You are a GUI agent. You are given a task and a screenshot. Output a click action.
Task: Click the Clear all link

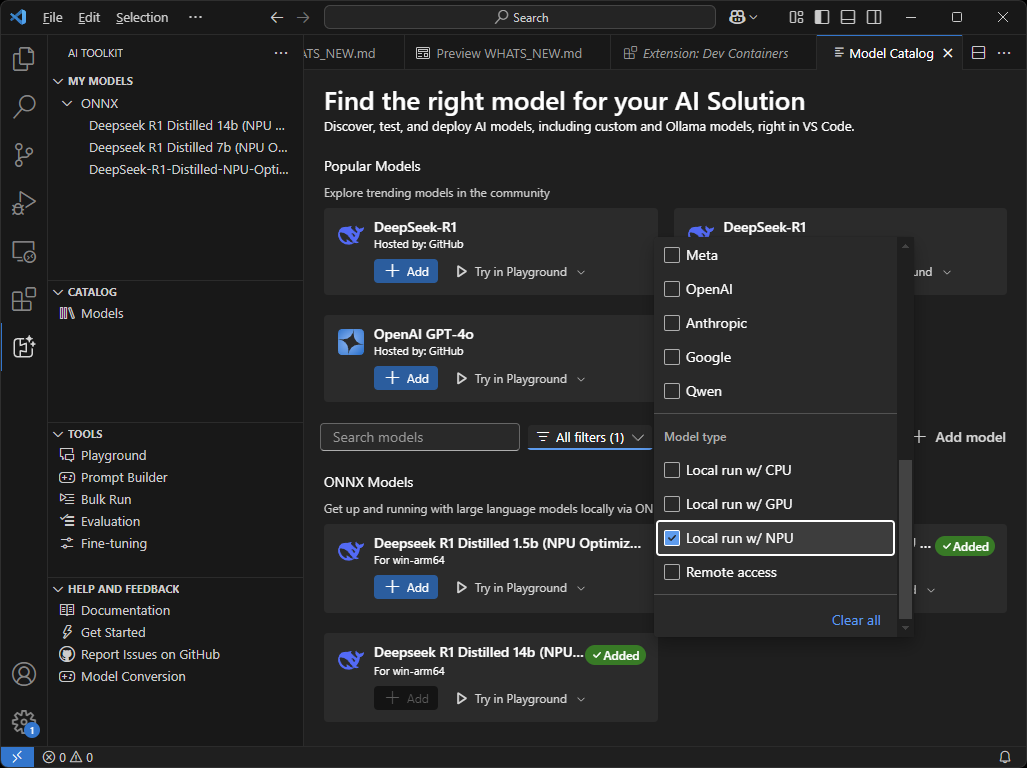click(x=856, y=620)
